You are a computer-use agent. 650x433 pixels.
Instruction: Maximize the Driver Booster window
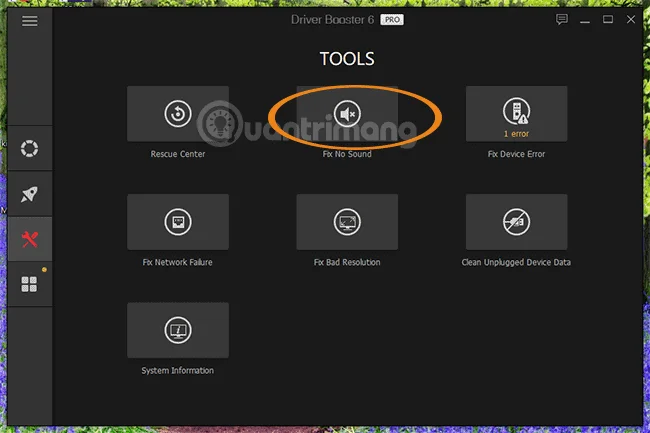(x=608, y=19)
